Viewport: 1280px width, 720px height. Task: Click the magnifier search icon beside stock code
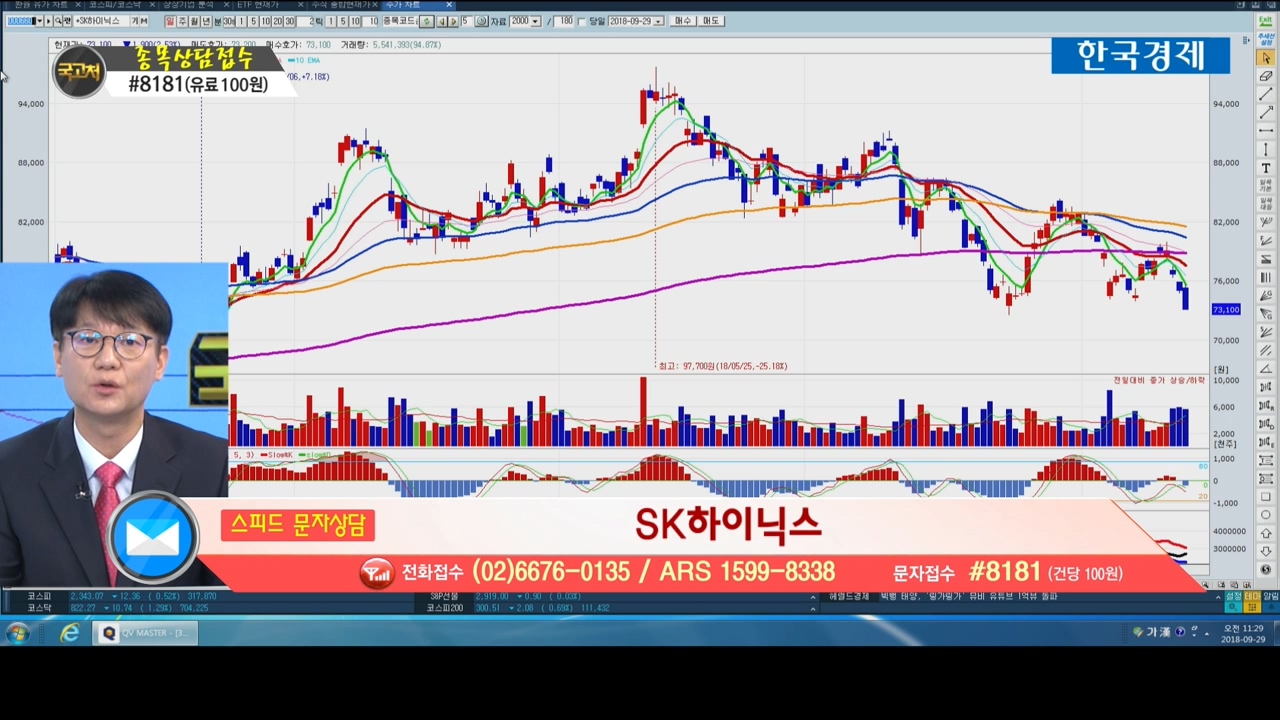pos(58,21)
